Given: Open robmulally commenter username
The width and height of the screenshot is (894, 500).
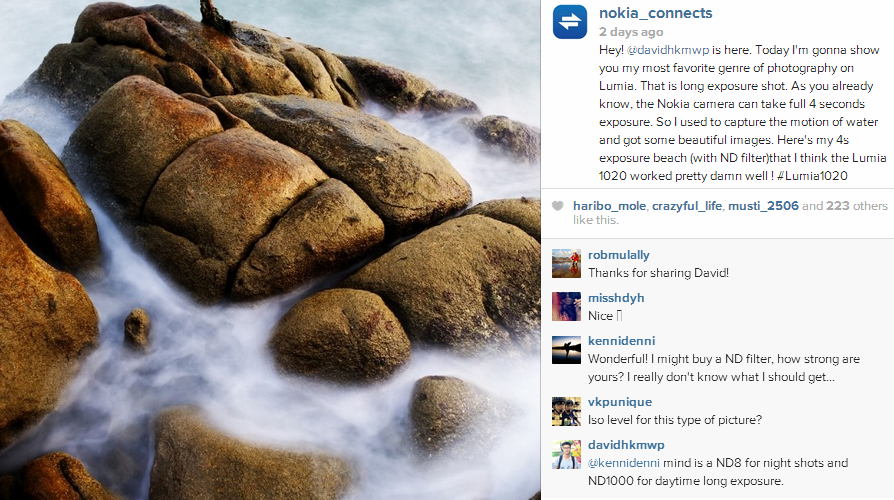Looking at the screenshot, I should (619, 255).
